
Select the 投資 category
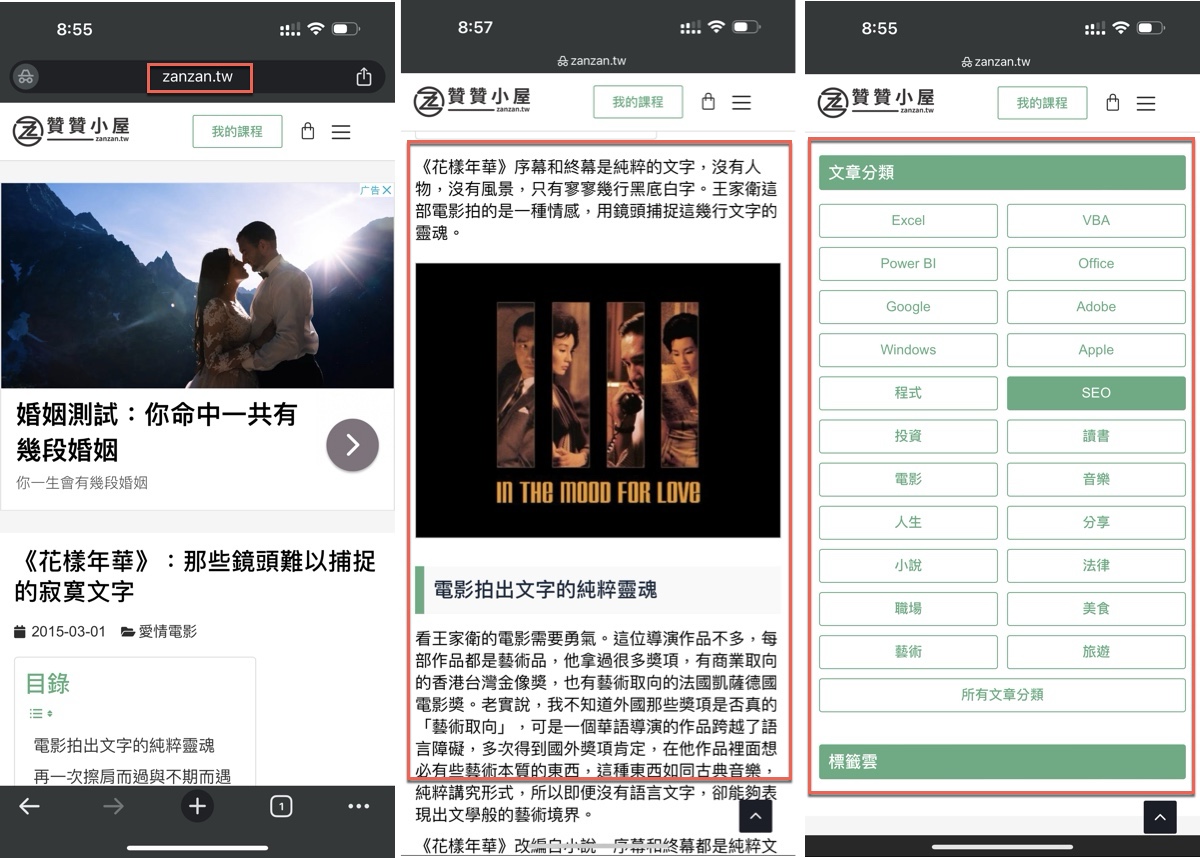(x=908, y=436)
